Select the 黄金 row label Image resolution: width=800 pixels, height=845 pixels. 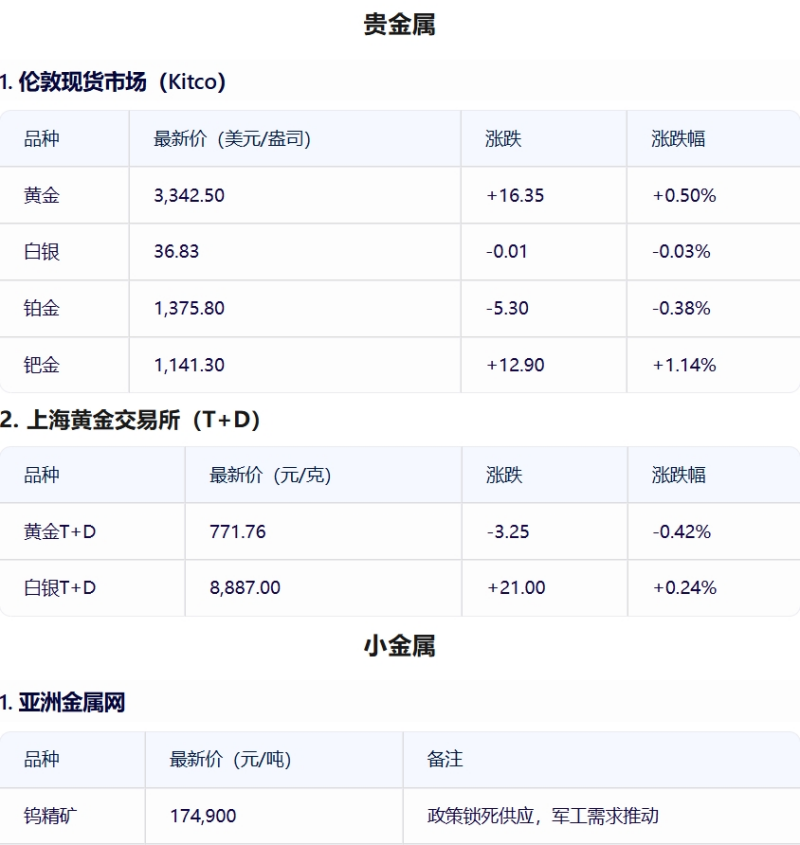[x=42, y=195]
